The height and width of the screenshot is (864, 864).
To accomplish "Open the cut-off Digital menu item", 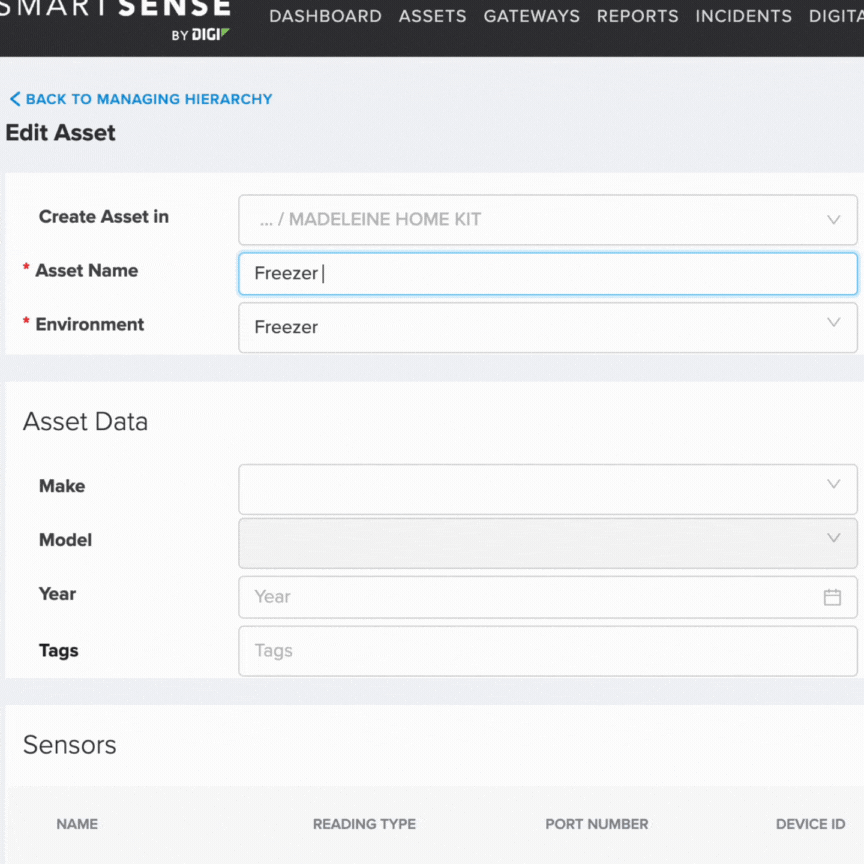I will (x=836, y=16).
